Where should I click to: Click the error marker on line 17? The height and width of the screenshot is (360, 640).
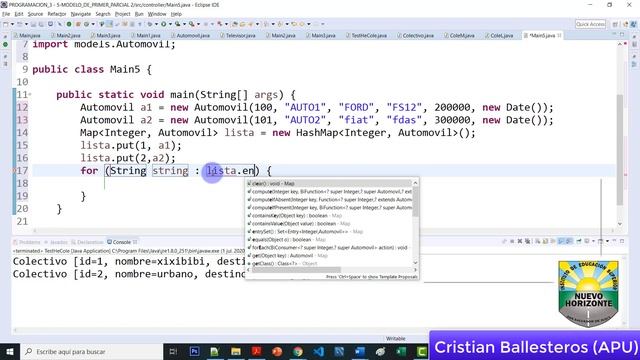pyautogui.click(x=15, y=171)
